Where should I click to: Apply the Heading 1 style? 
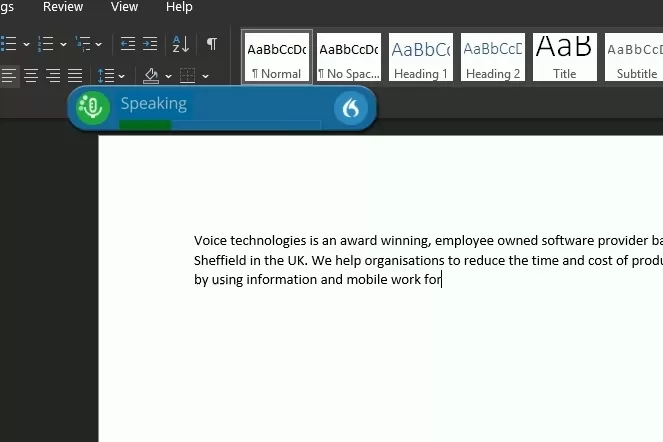[x=421, y=57]
